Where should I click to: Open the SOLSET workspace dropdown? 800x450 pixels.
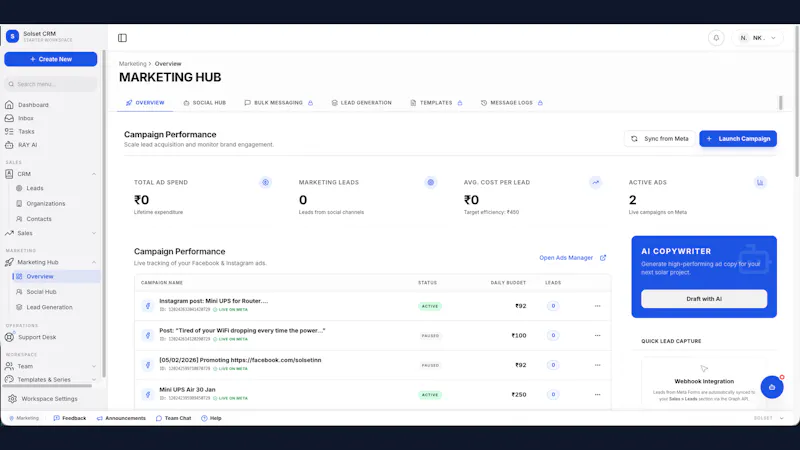(768, 418)
